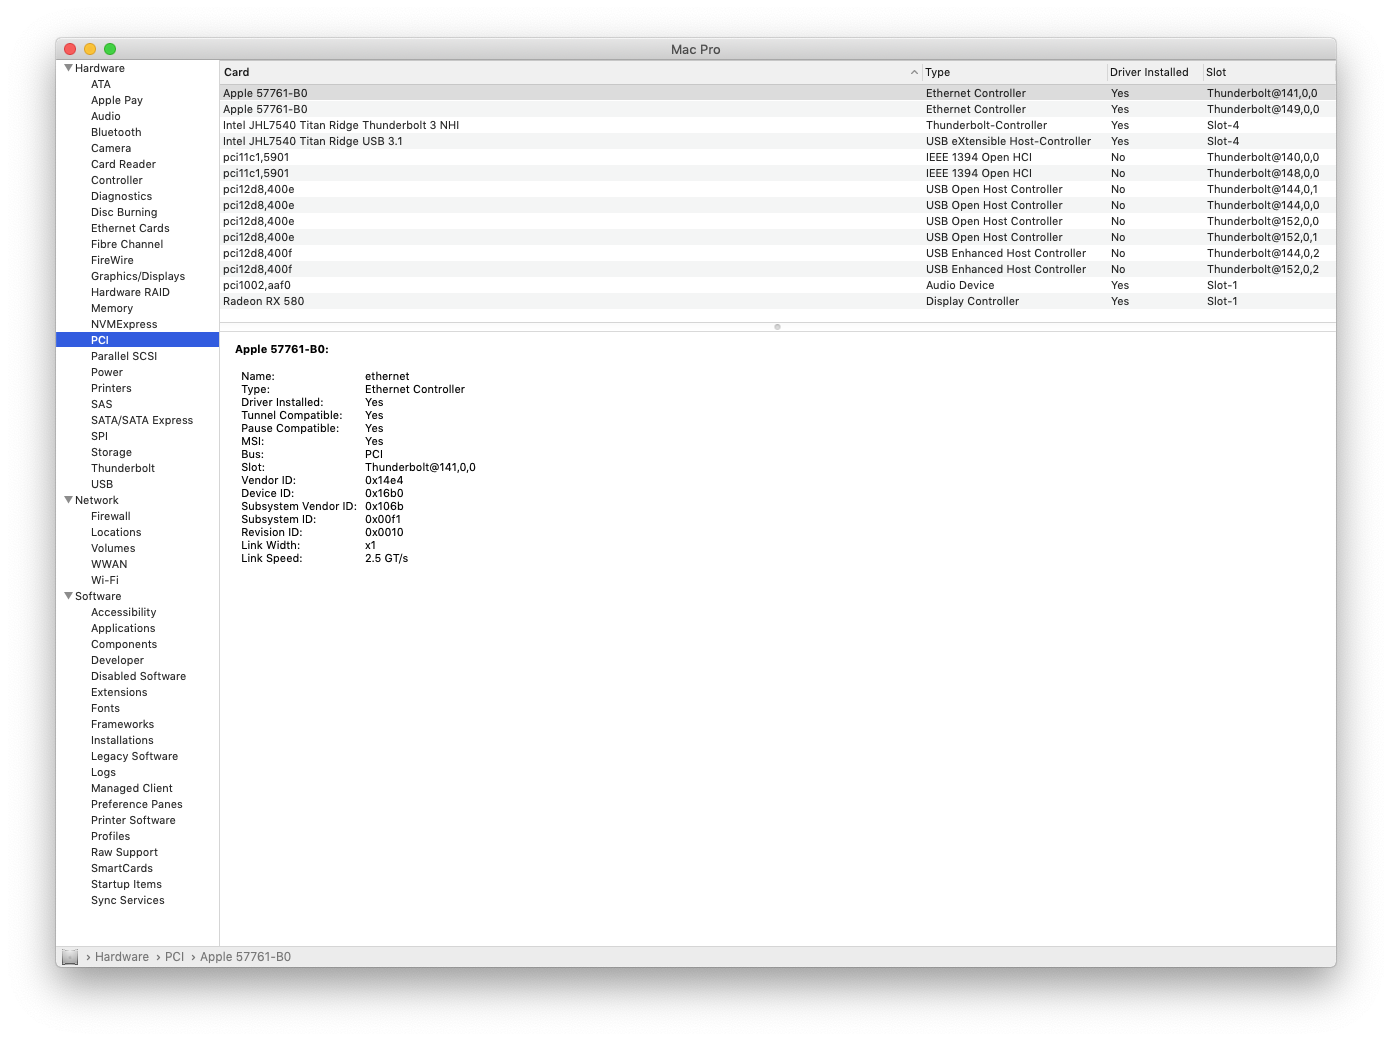This screenshot has height=1041, width=1392.
Task: Click Apple 57761-B0 in the path bar
Action: 246,957
